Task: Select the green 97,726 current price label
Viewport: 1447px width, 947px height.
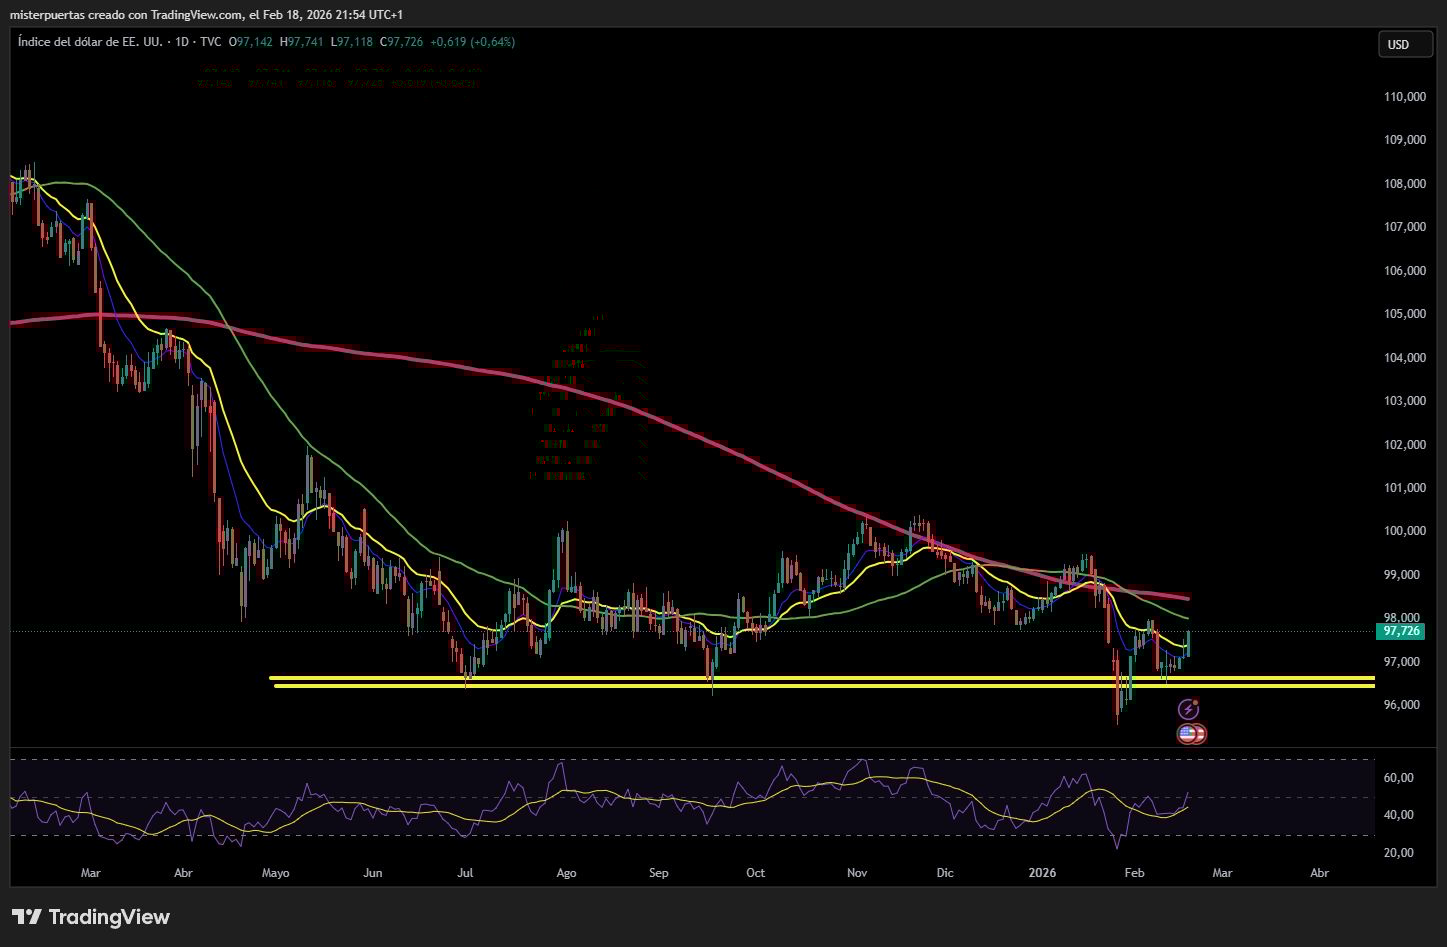Action: (1401, 631)
